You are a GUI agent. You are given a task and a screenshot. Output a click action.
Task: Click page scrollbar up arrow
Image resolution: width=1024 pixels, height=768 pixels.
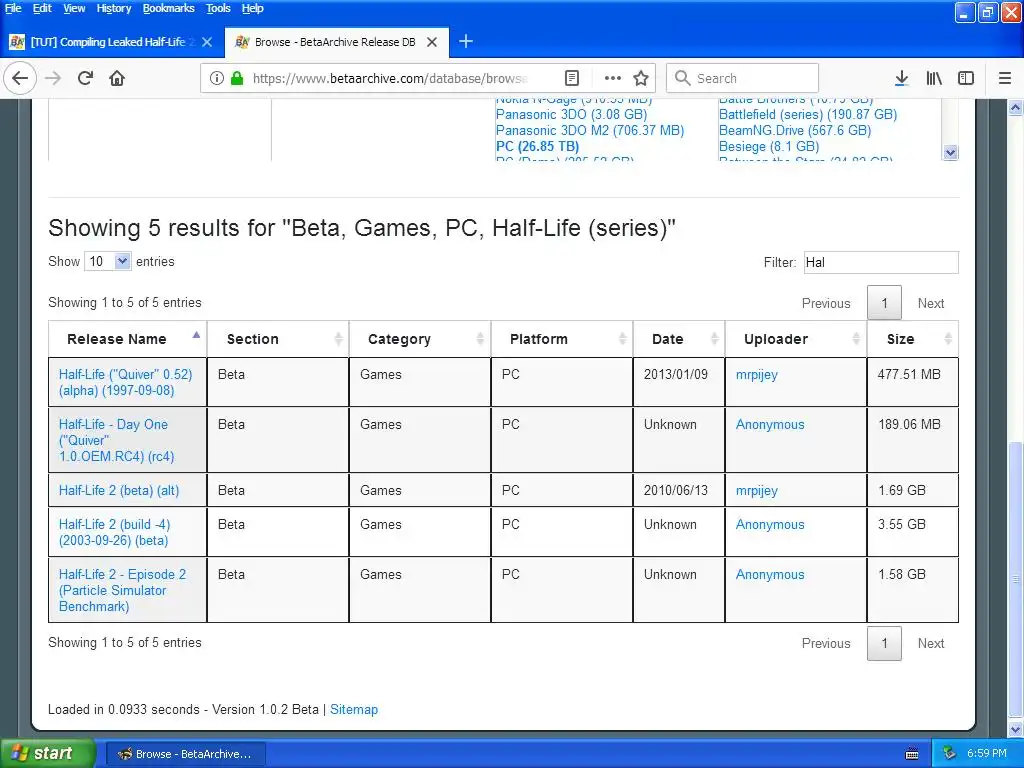(x=1016, y=107)
